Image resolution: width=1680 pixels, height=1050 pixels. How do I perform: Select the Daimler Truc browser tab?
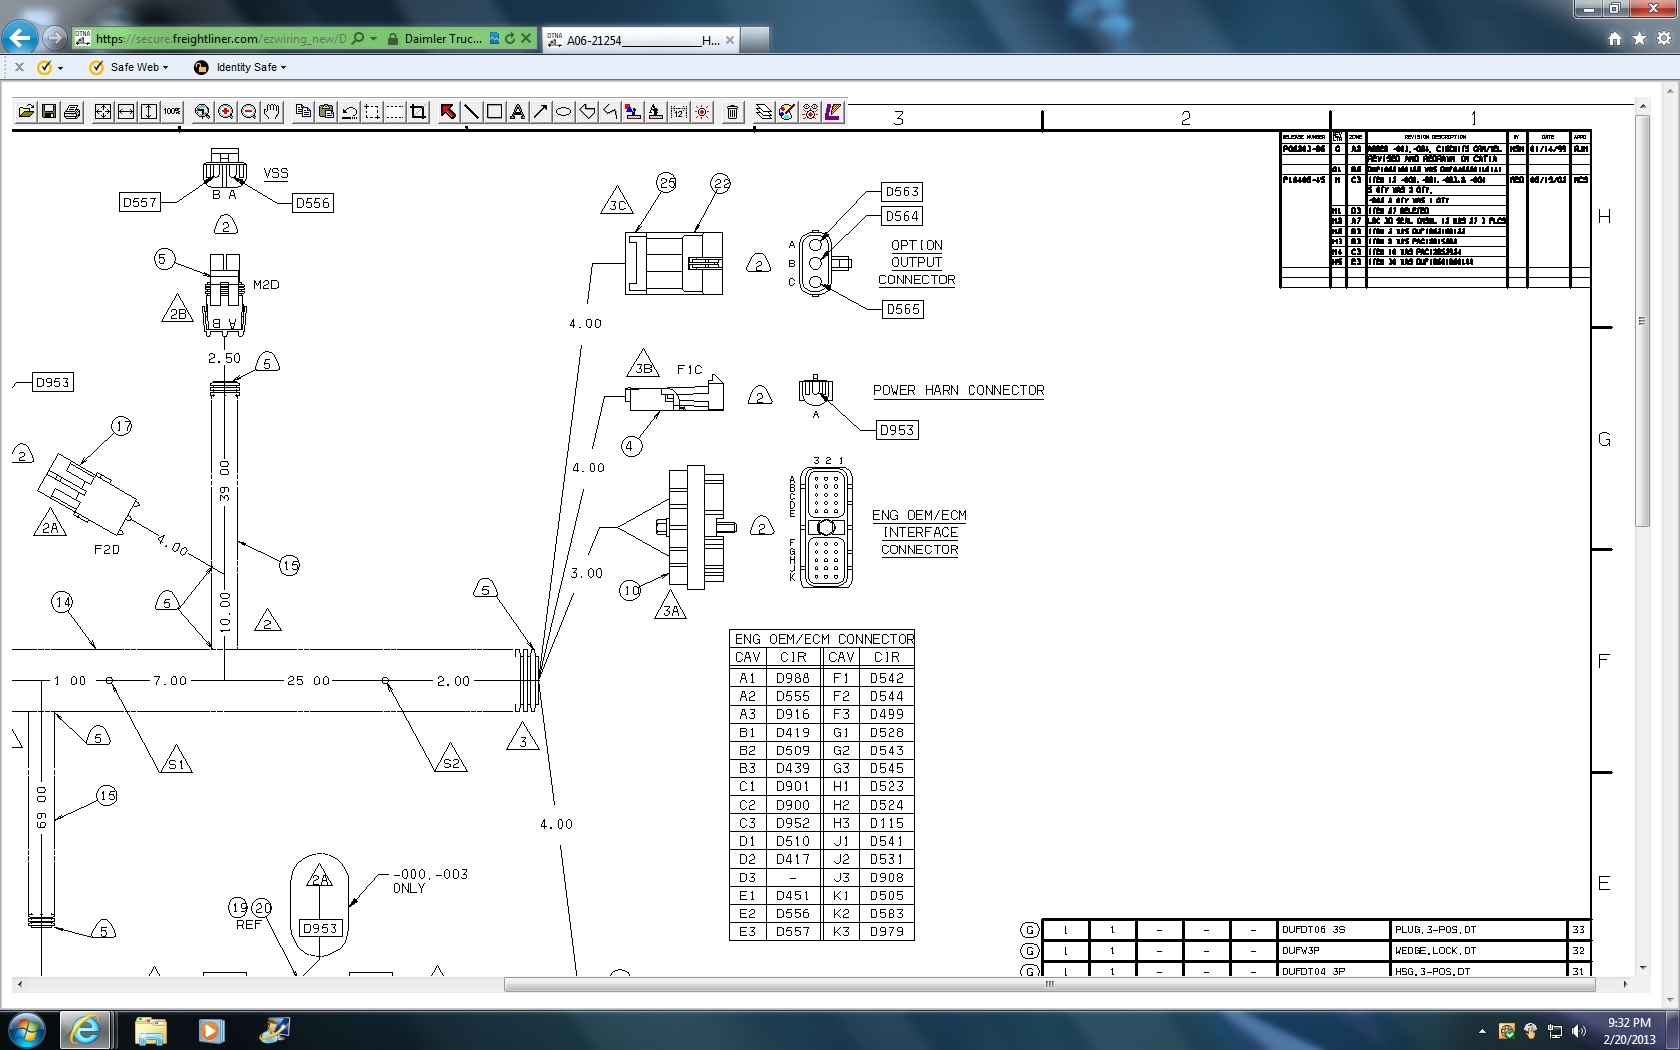443,39
